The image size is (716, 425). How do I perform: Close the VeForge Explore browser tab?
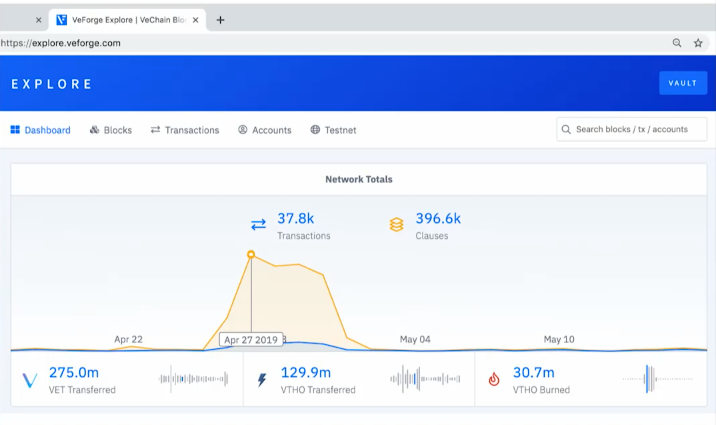click(195, 20)
